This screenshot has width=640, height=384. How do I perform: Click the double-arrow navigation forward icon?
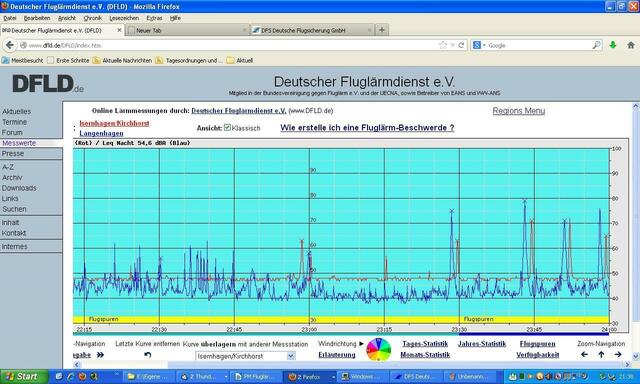coord(100,355)
